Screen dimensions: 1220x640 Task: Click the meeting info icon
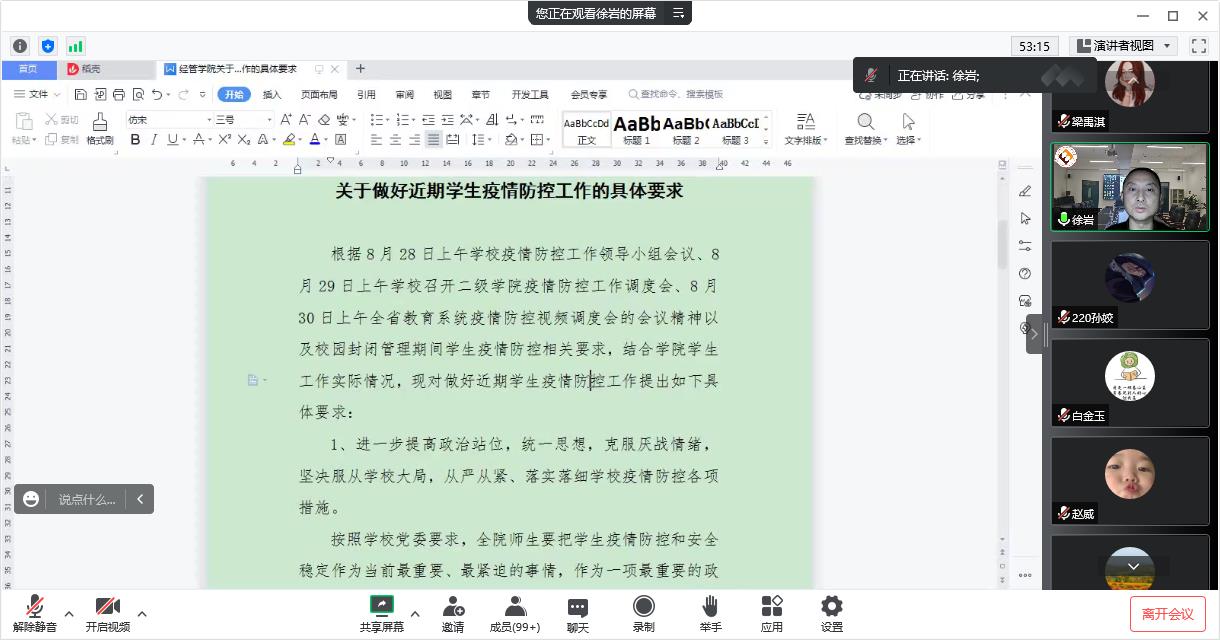click(x=20, y=46)
